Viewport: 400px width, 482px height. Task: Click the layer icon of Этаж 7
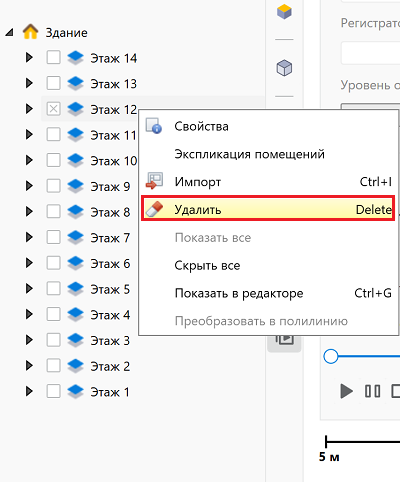[x=76, y=237]
